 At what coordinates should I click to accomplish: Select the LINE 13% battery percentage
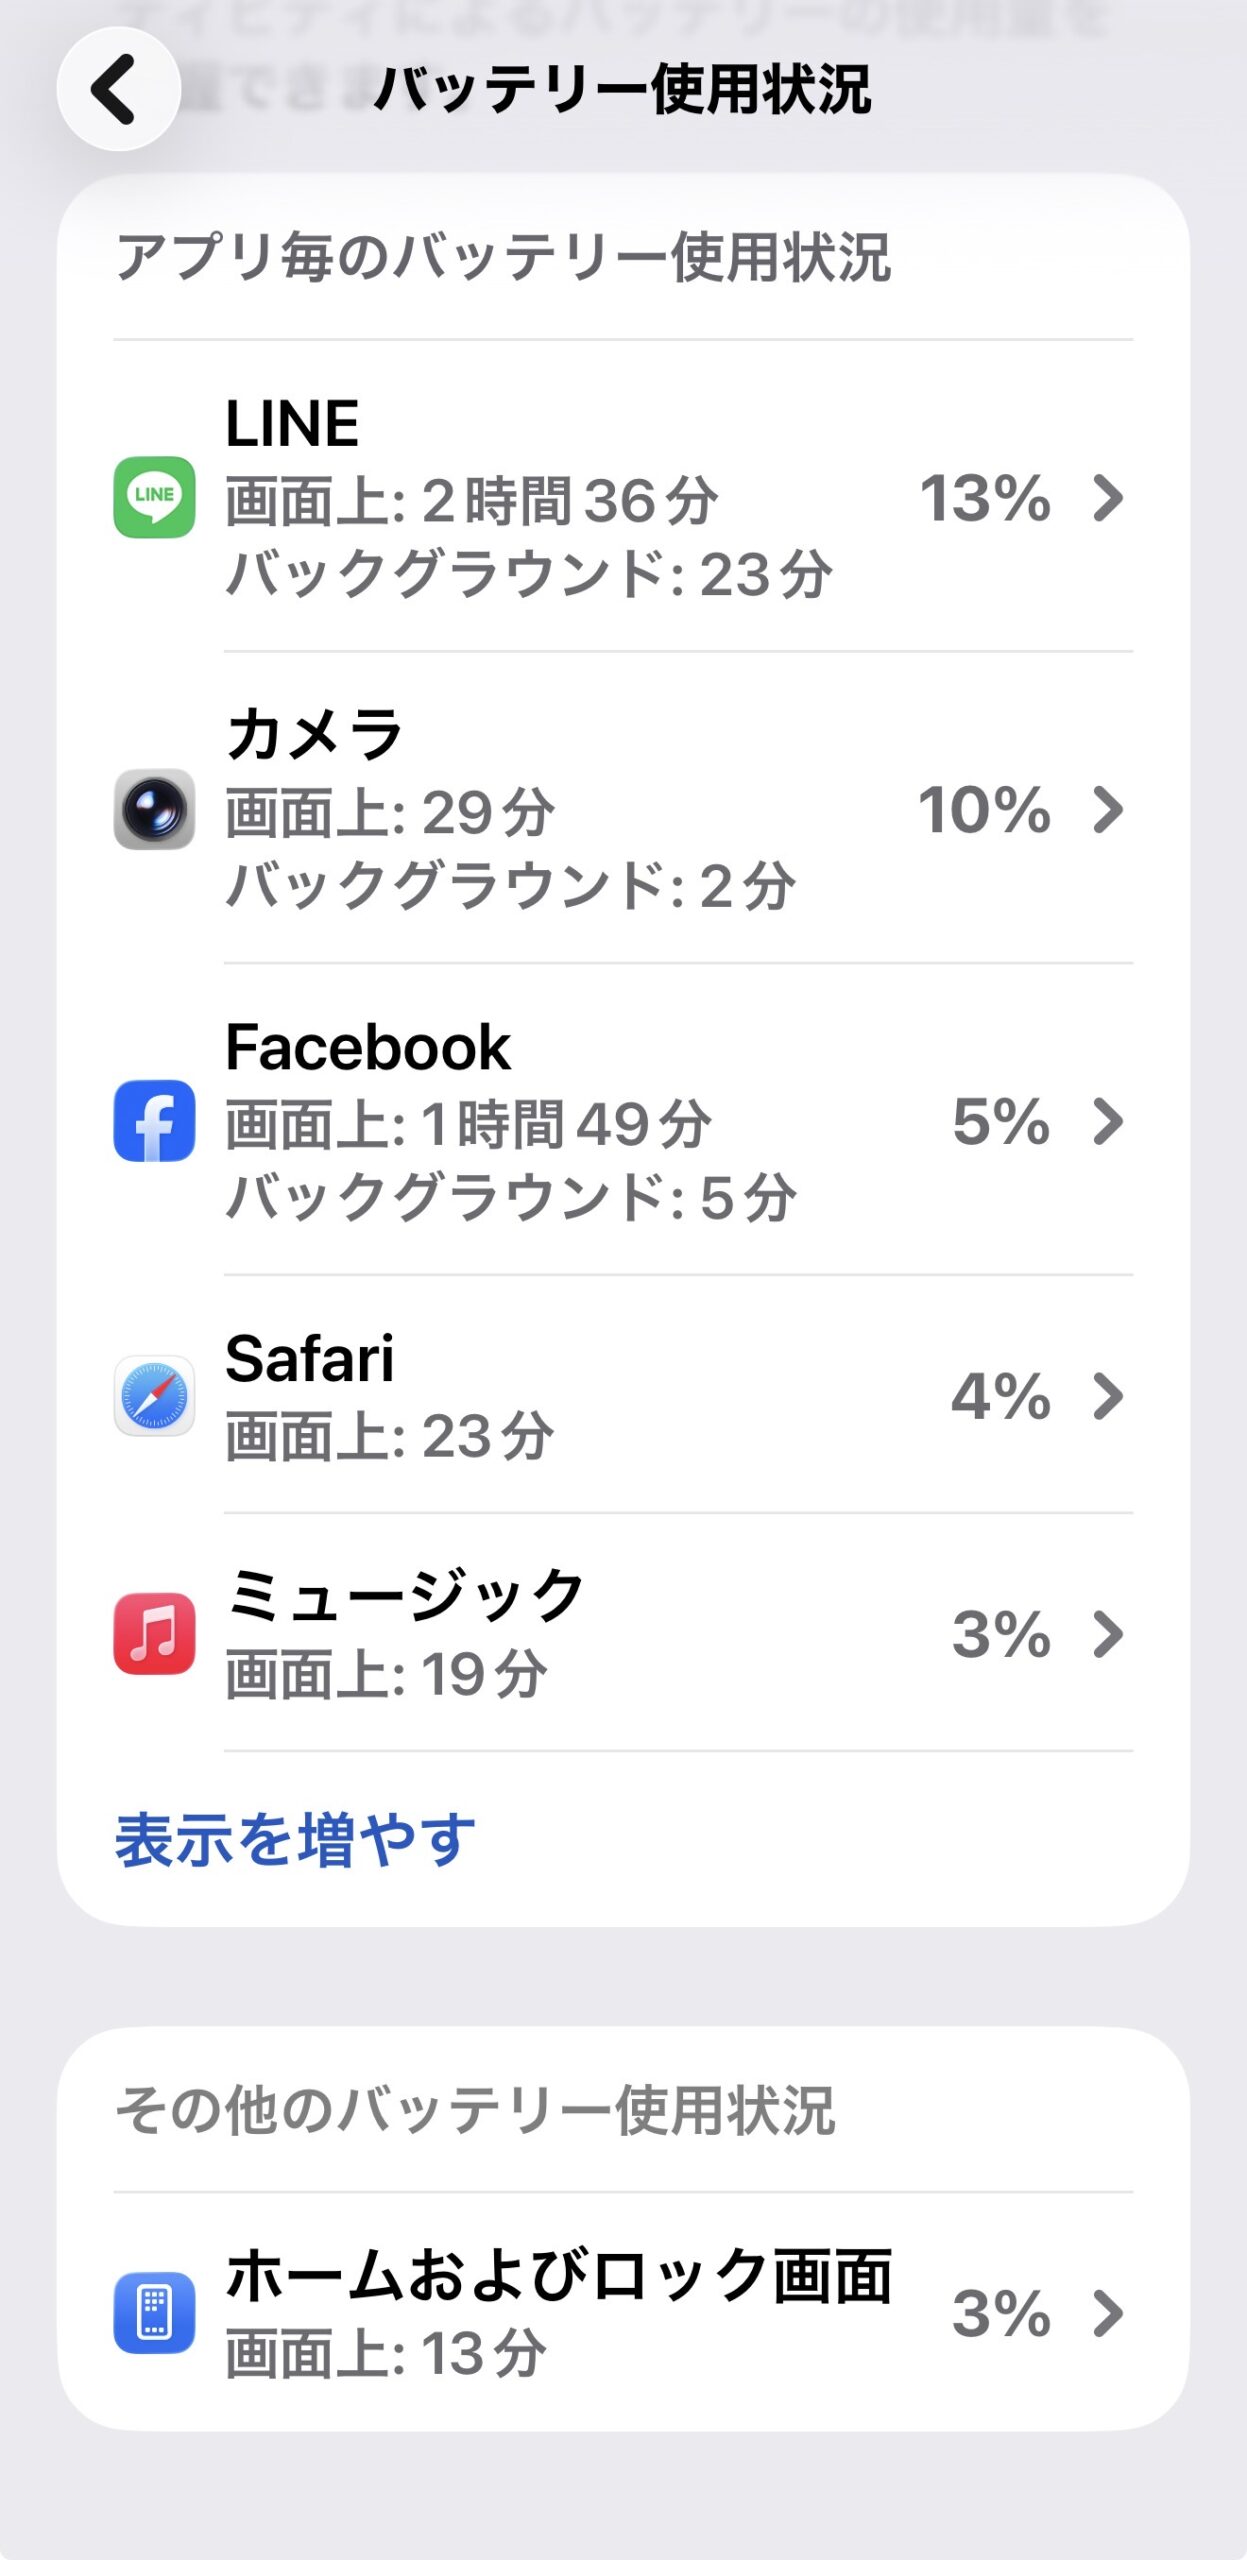pyautogui.click(x=985, y=498)
